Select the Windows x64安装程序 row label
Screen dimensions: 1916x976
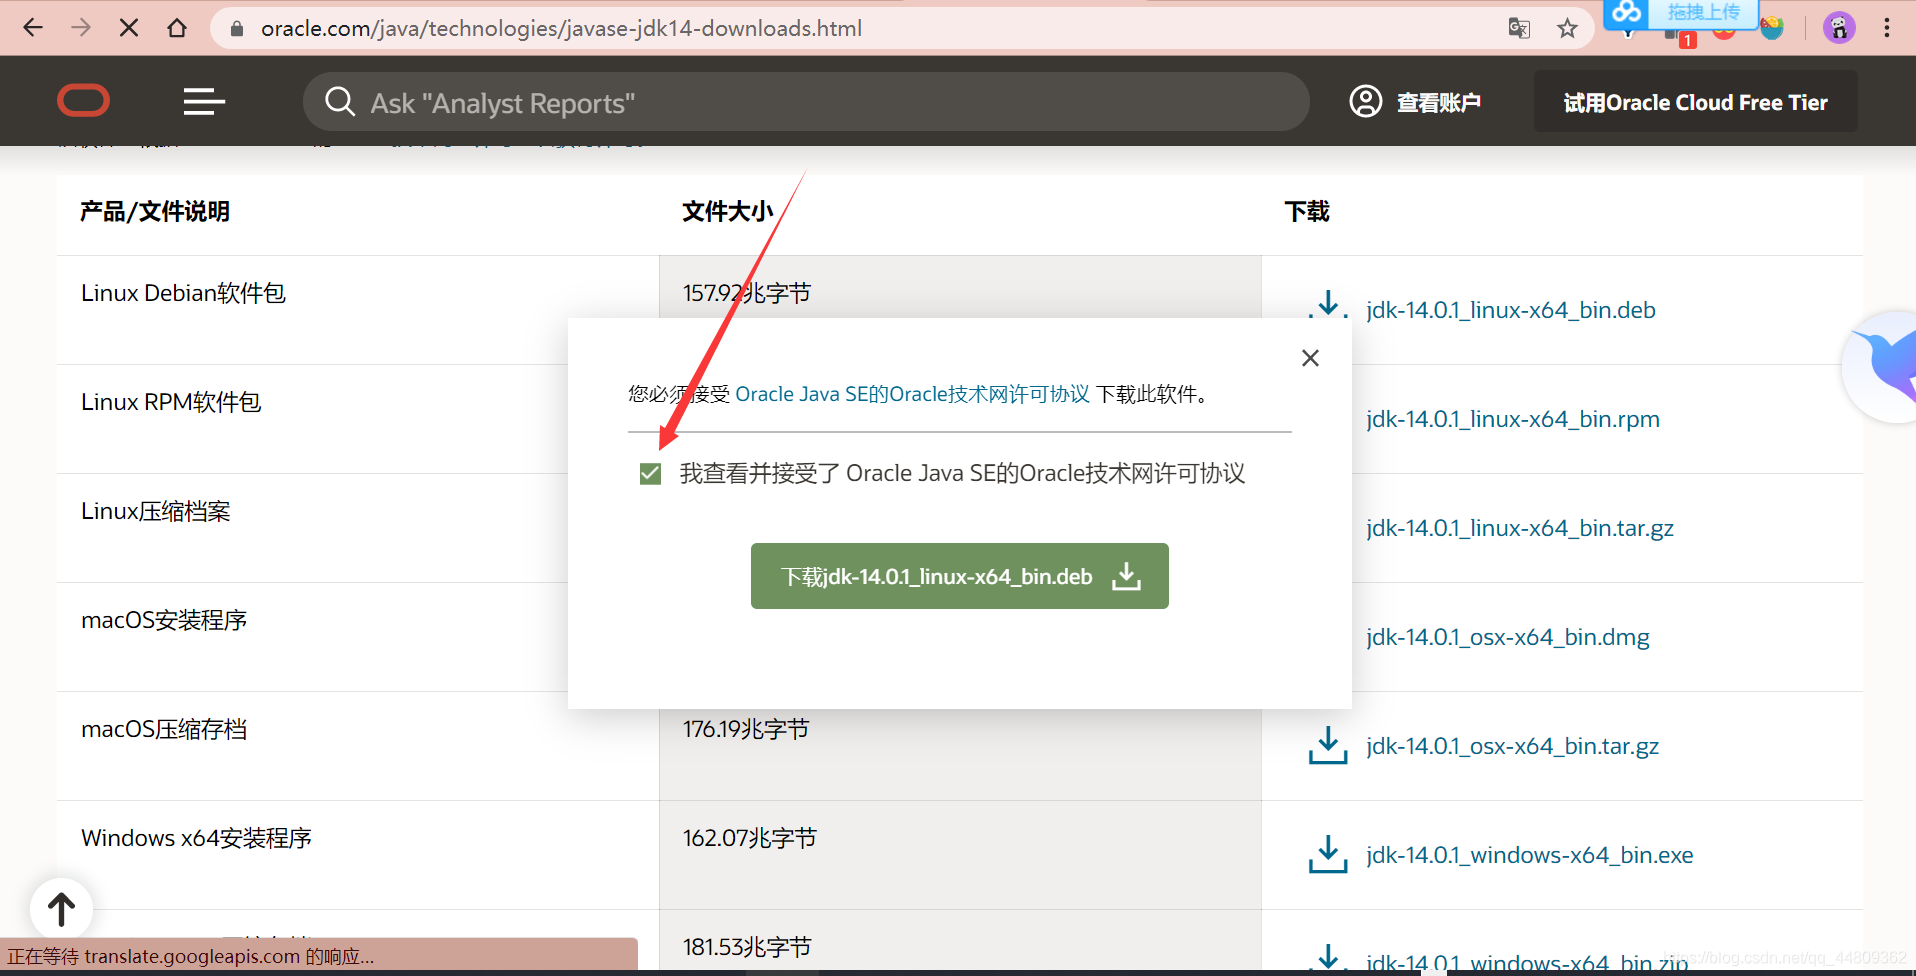pyautogui.click(x=196, y=838)
